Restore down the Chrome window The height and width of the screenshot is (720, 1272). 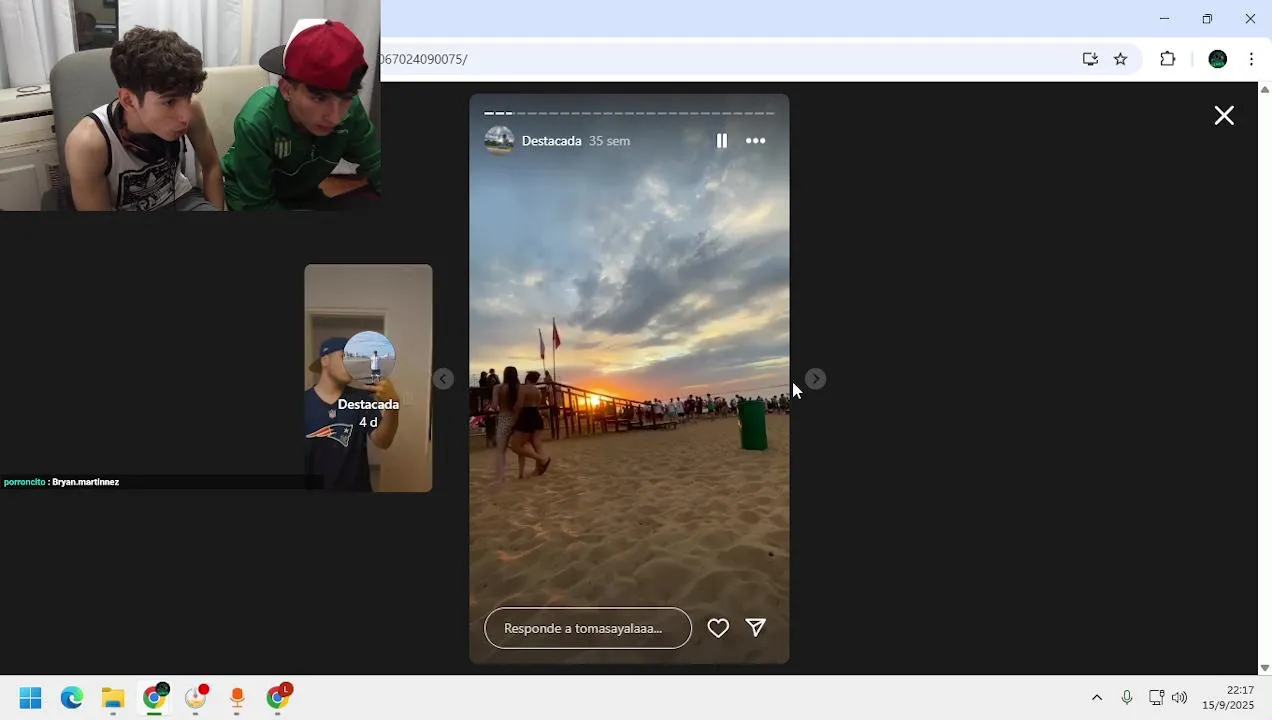pos(1207,19)
